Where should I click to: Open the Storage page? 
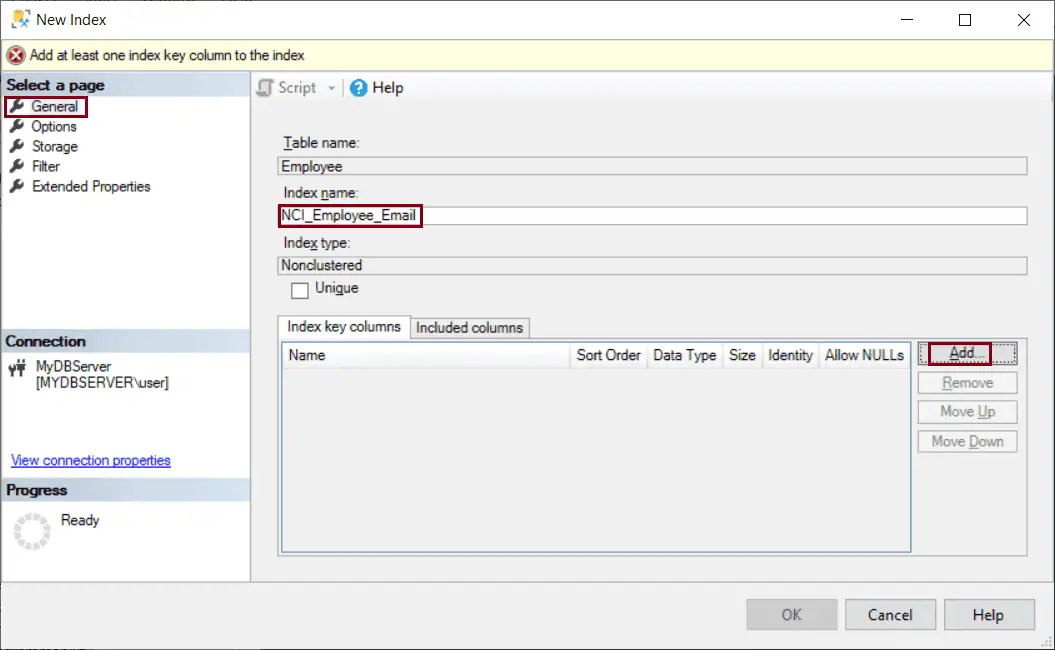[x=54, y=146]
